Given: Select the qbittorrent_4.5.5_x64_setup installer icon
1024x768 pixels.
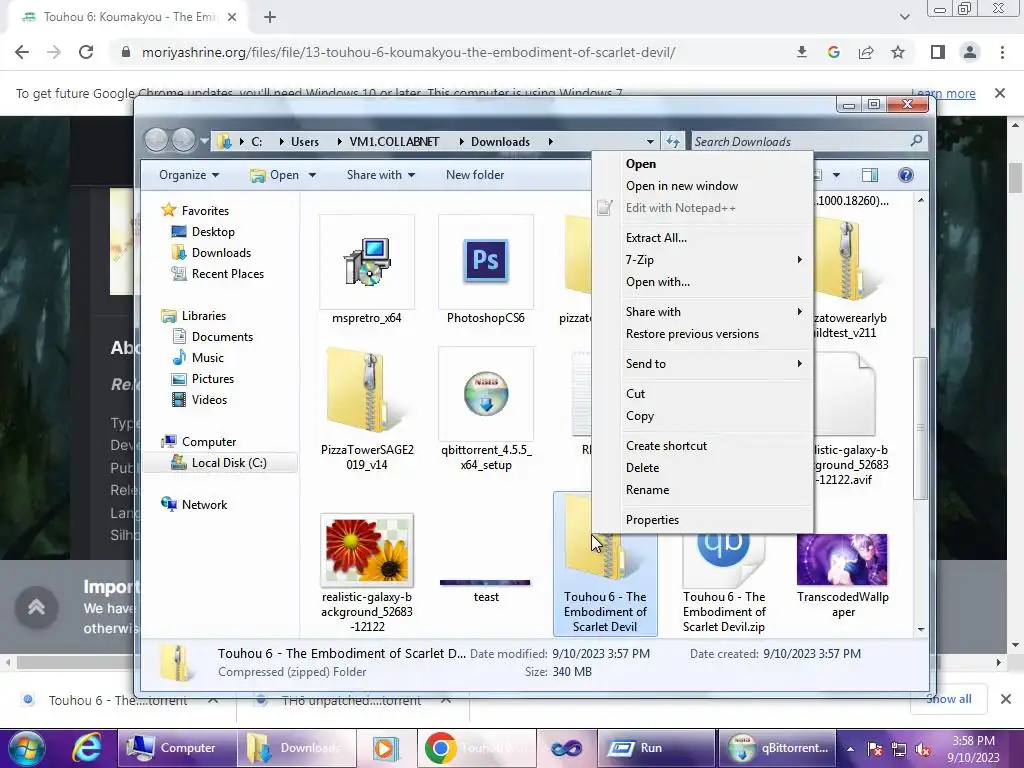Looking at the screenshot, I should 486,393.
